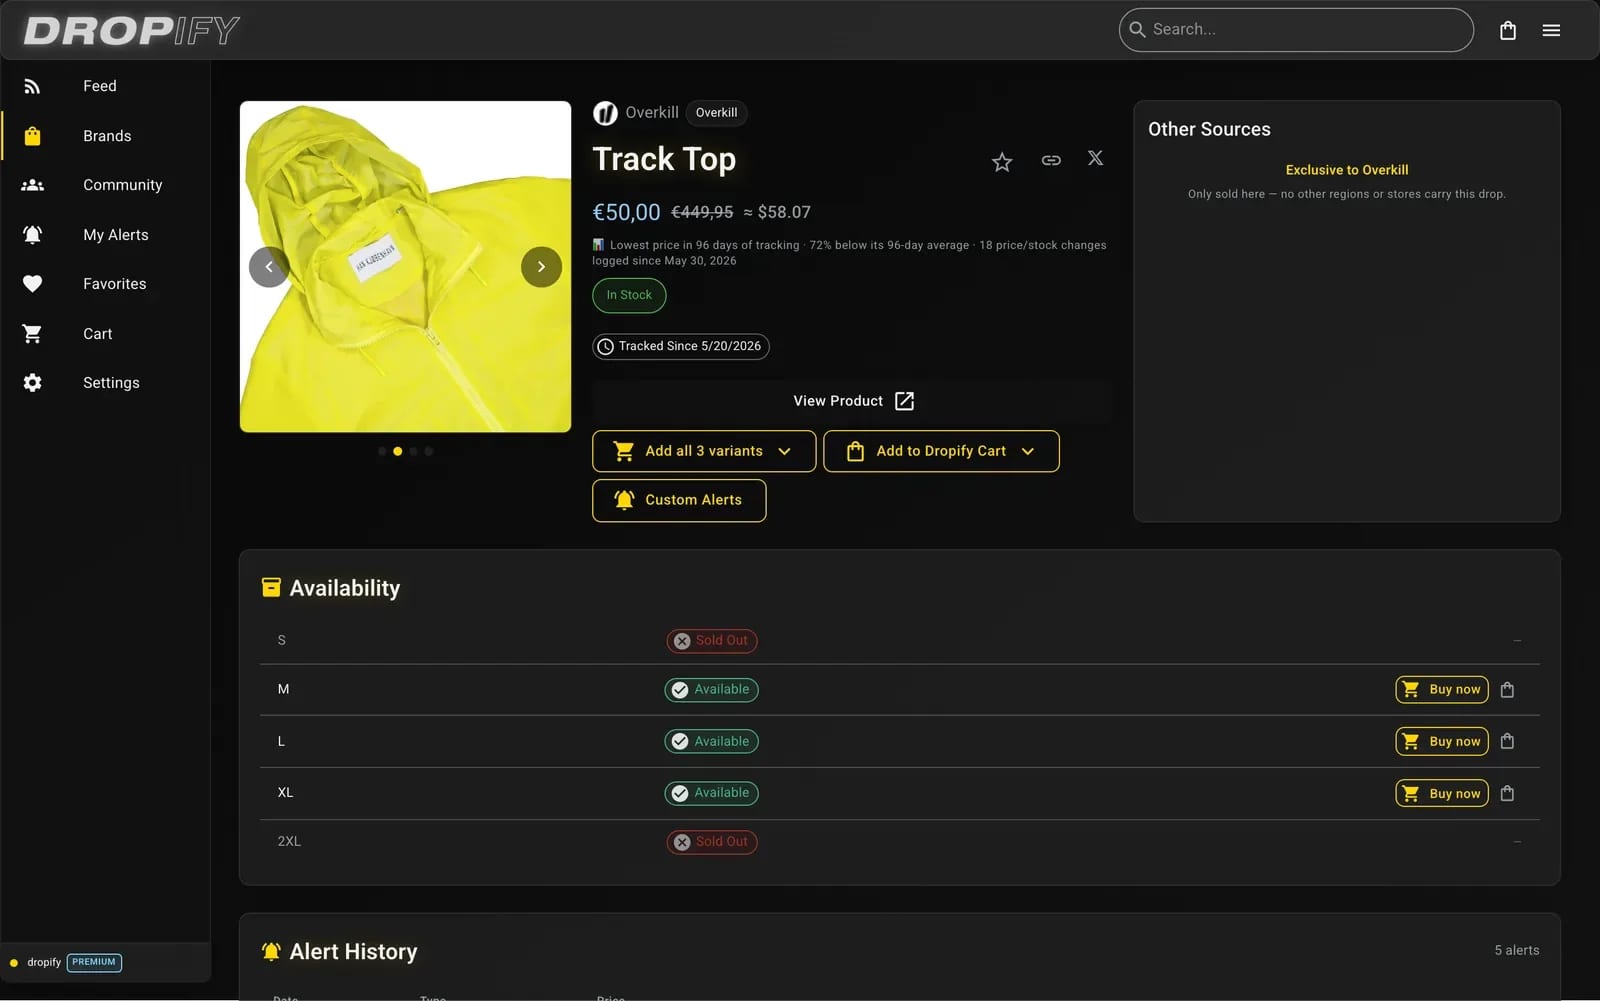Click Available badge for size M

[x=712, y=690]
